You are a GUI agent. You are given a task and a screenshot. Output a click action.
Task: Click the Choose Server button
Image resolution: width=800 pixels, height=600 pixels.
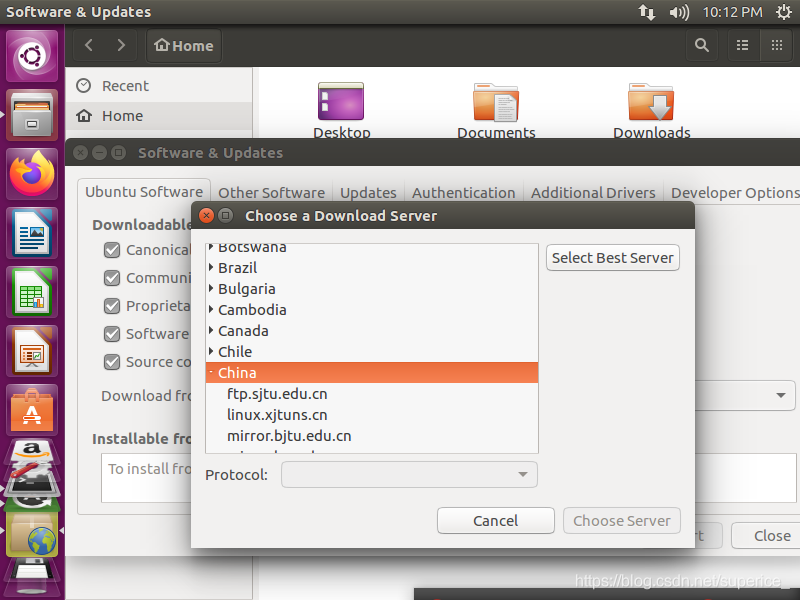coord(621,520)
